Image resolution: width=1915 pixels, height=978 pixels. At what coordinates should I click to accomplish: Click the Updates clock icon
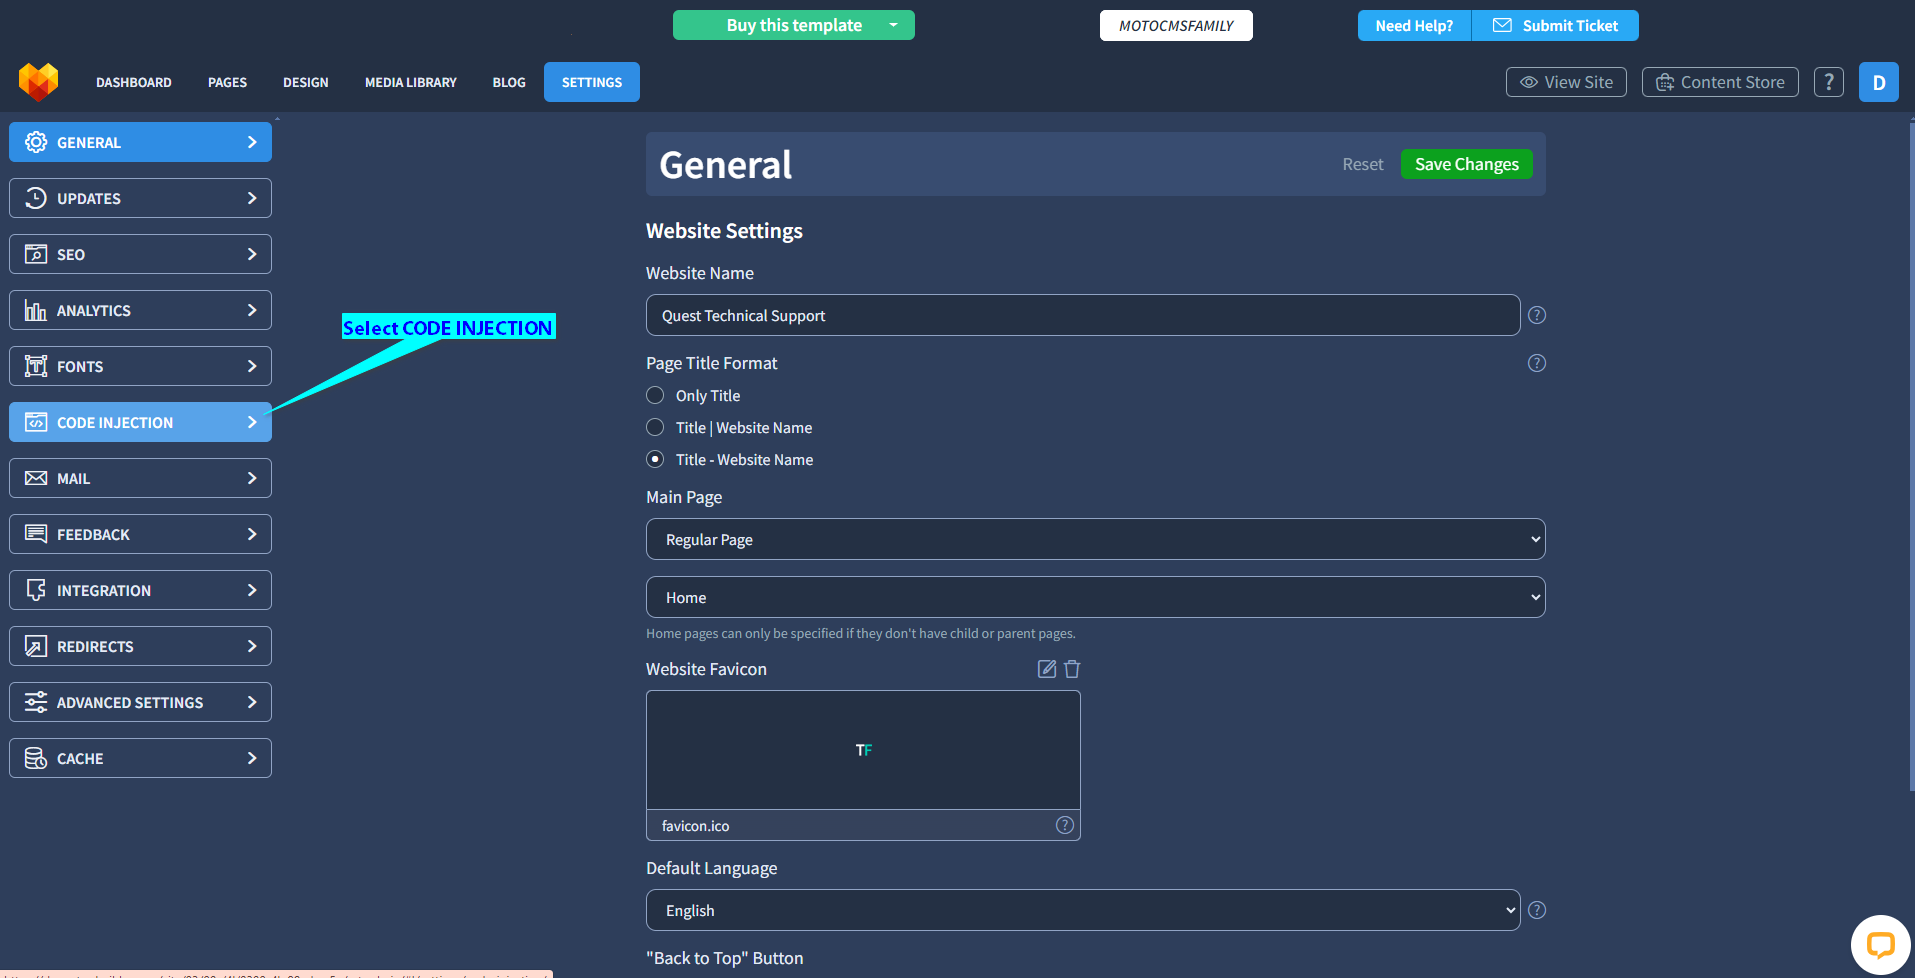tap(36, 198)
